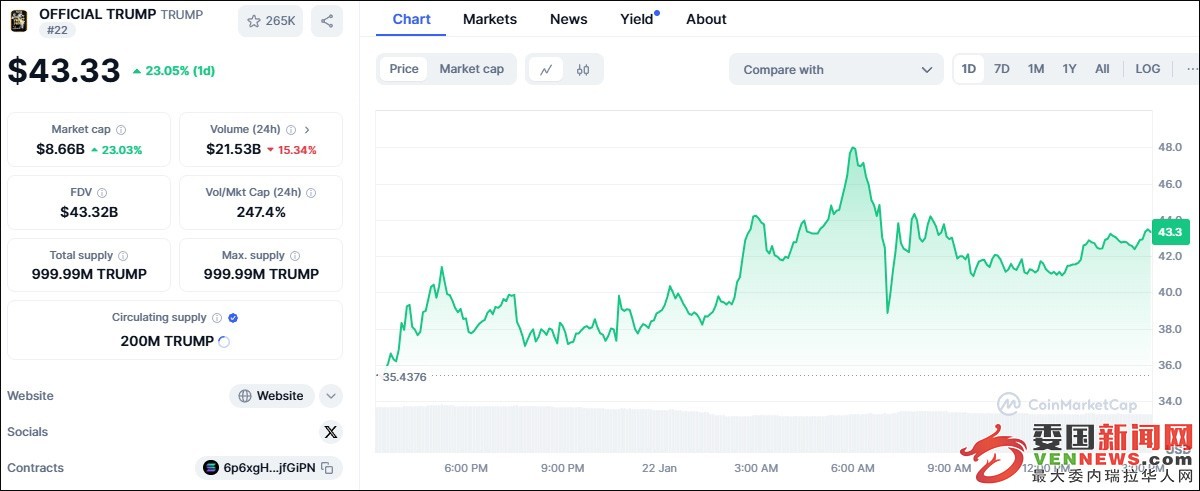1200x491 pixels.
Task: Open the Website link button
Action: point(272,396)
